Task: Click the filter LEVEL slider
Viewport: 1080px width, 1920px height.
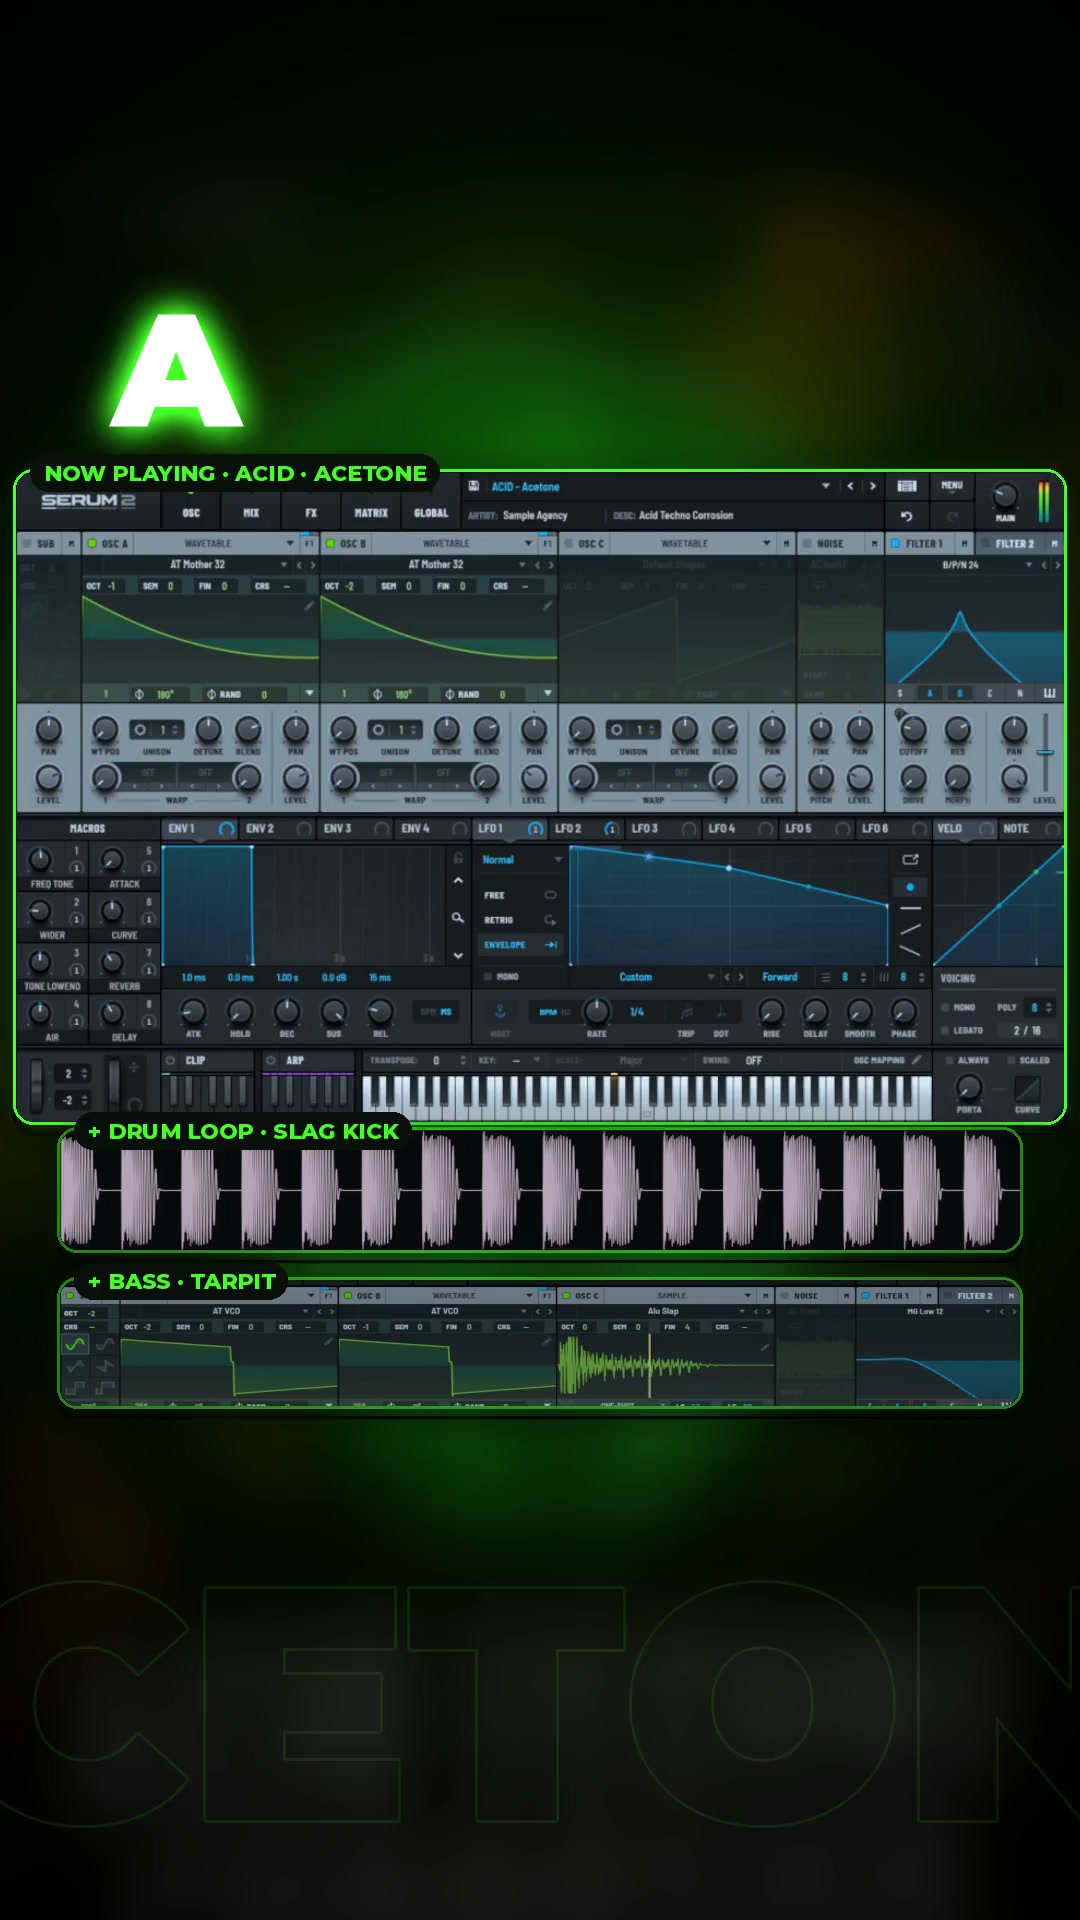Action: coord(1045,753)
